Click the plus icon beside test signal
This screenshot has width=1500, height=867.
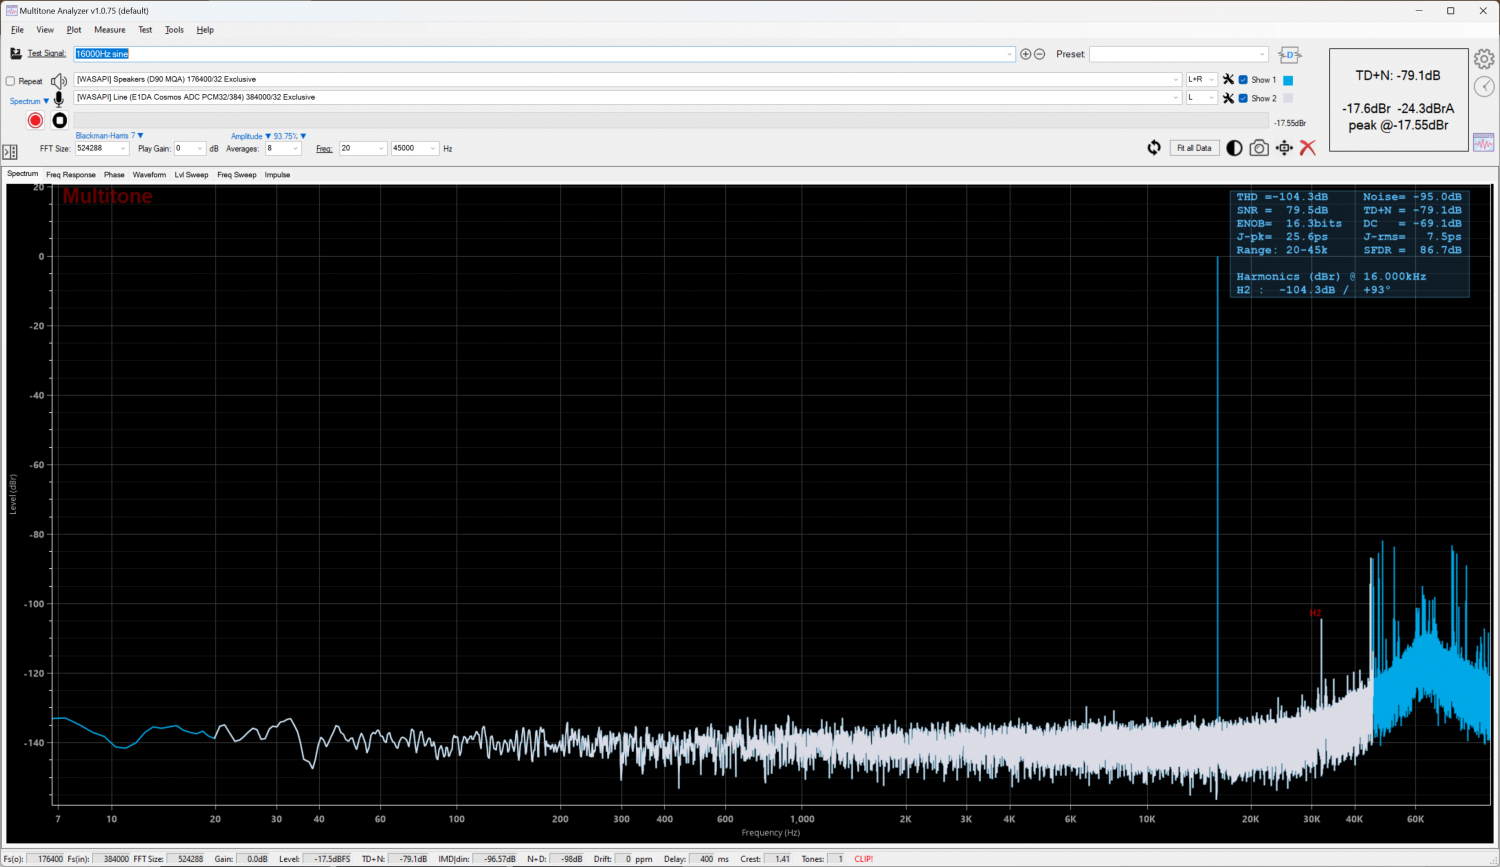1025,54
